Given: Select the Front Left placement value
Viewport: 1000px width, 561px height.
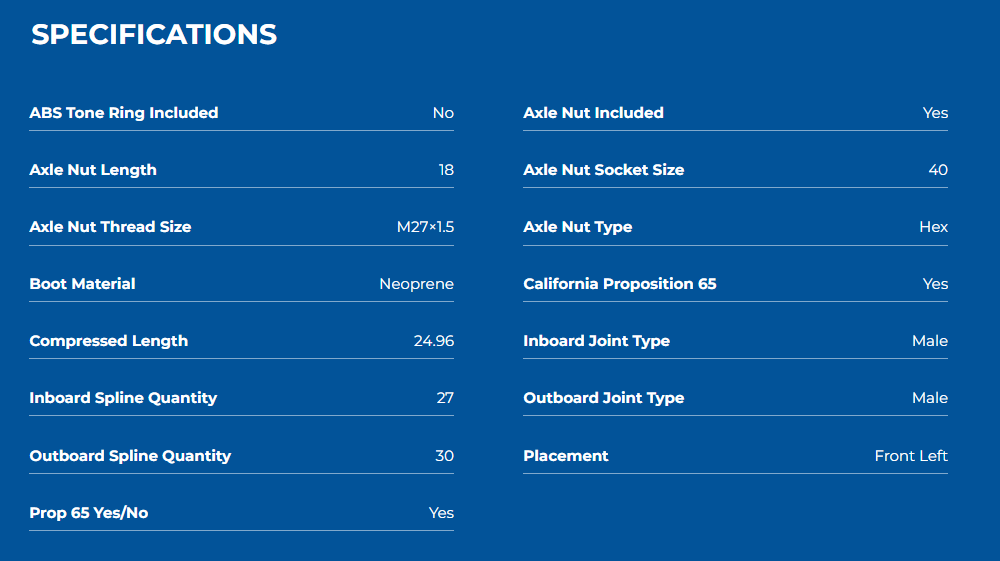Looking at the screenshot, I should pos(911,456).
